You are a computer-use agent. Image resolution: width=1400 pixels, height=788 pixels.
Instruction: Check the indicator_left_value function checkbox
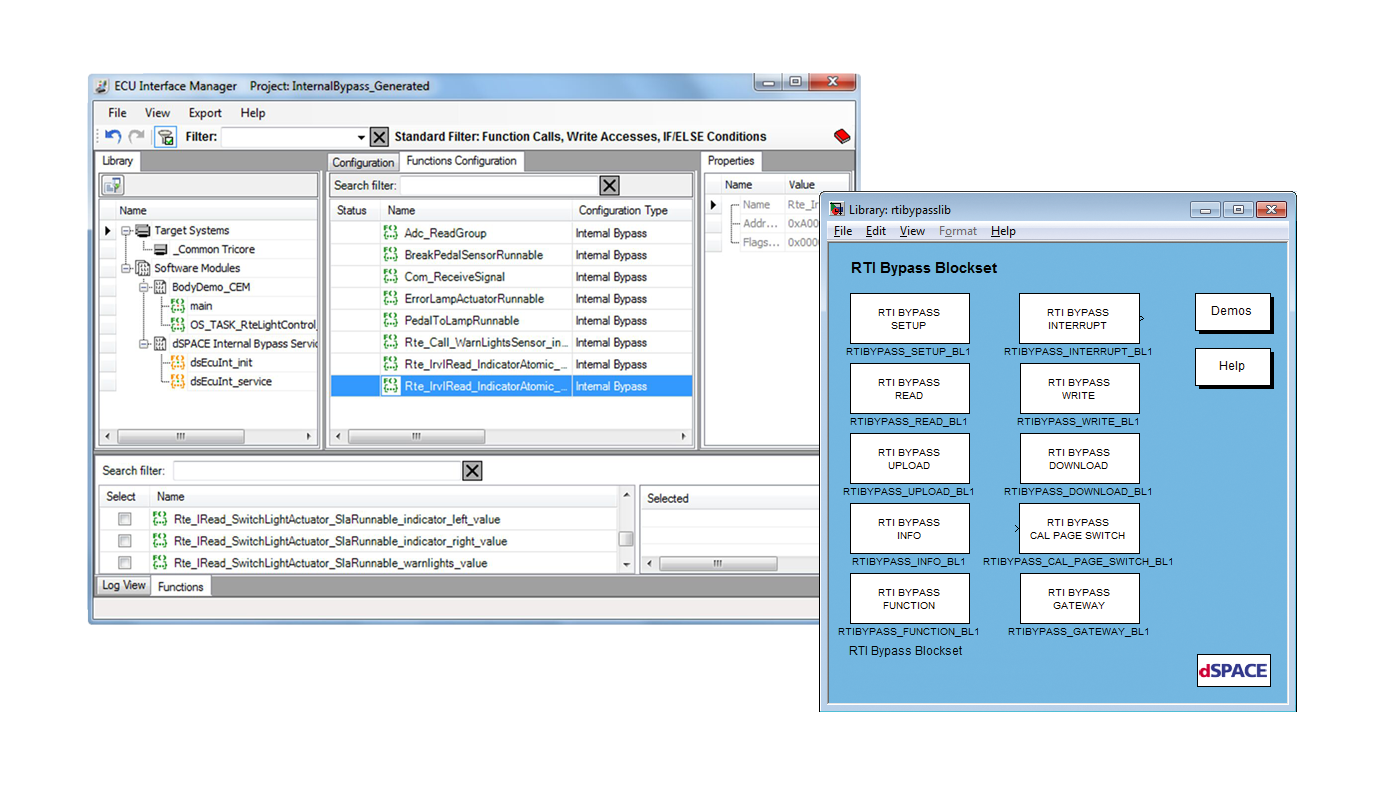[x=125, y=519]
